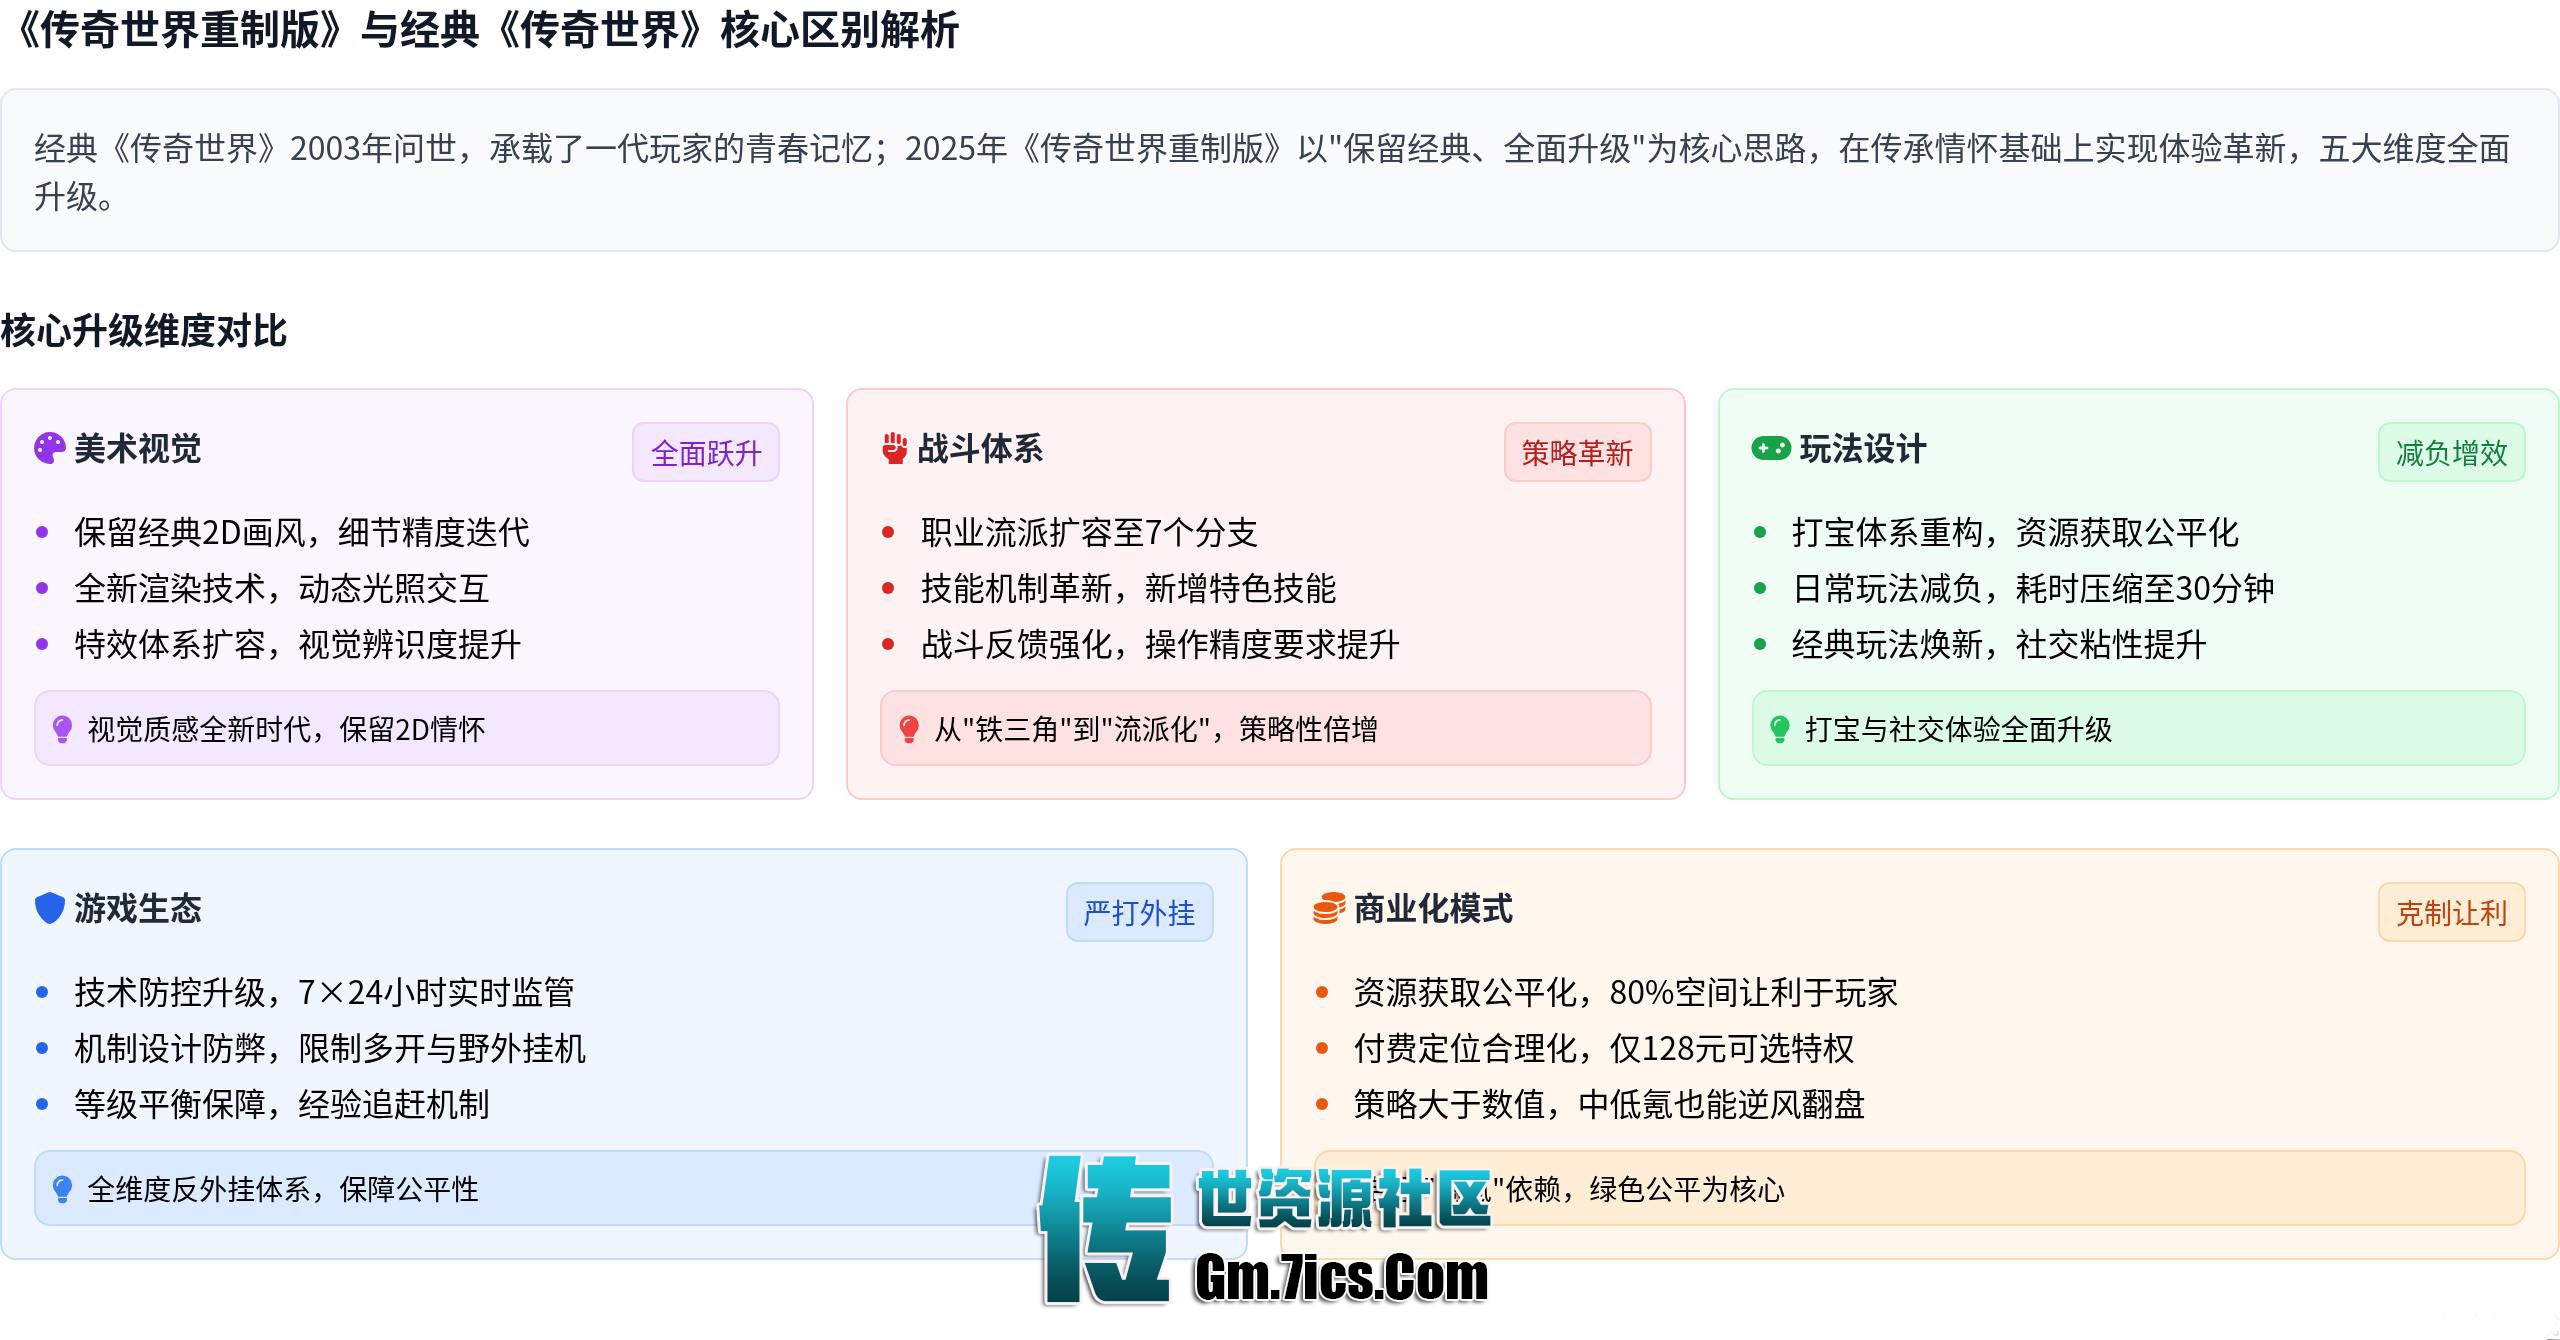The height and width of the screenshot is (1340, 2560).
Task: Click the shield icon beside 游戏生态
Action: [49, 908]
